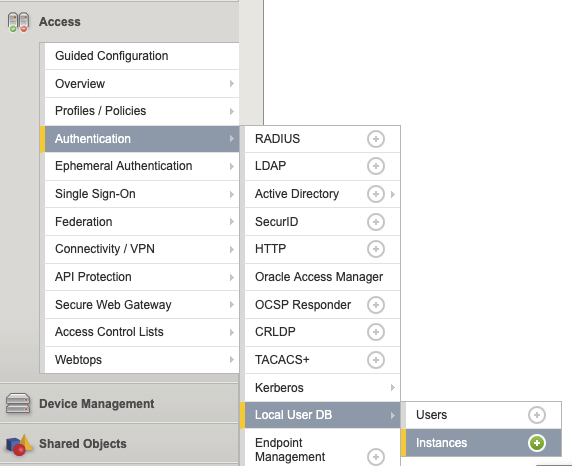Click the plus icon next to Endpoint Management
The image size is (572, 466).
[376, 457]
